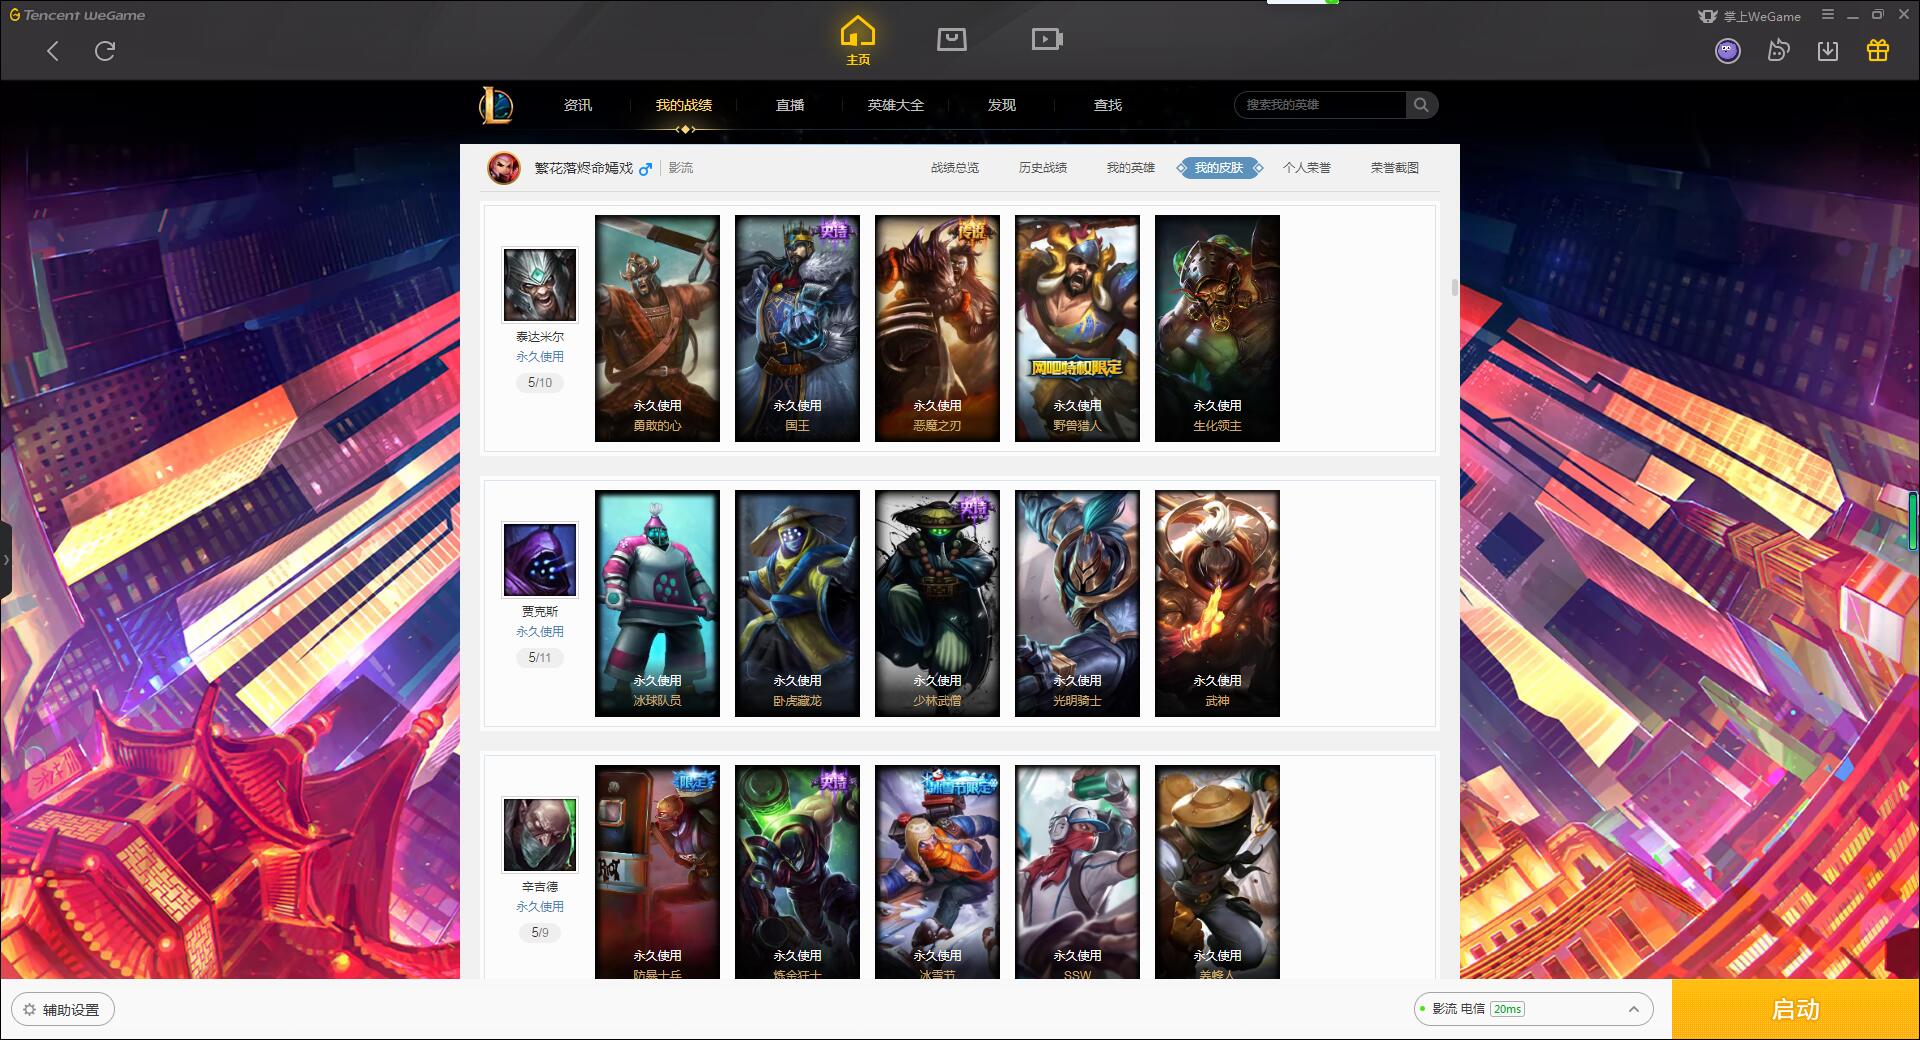Viewport: 1920px width, 1040px height.
Task: Click the search magnifier button
Action: 1421,105
